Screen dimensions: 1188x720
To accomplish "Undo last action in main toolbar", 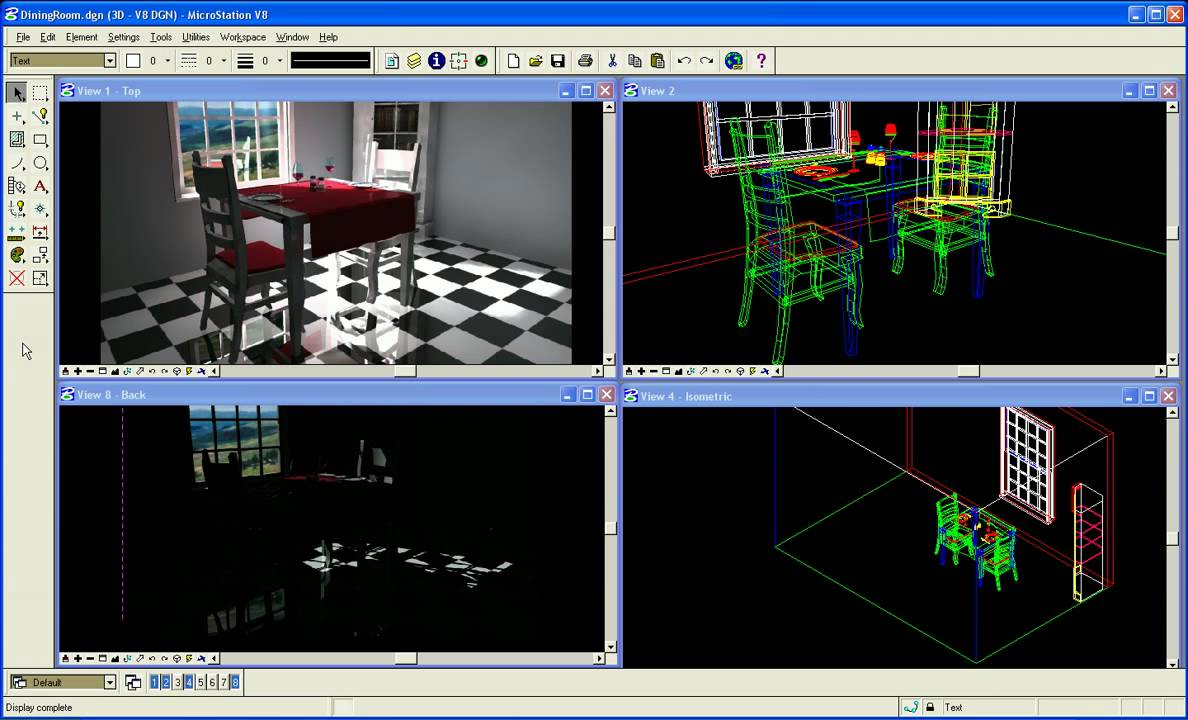I will [x=684, y=61].
